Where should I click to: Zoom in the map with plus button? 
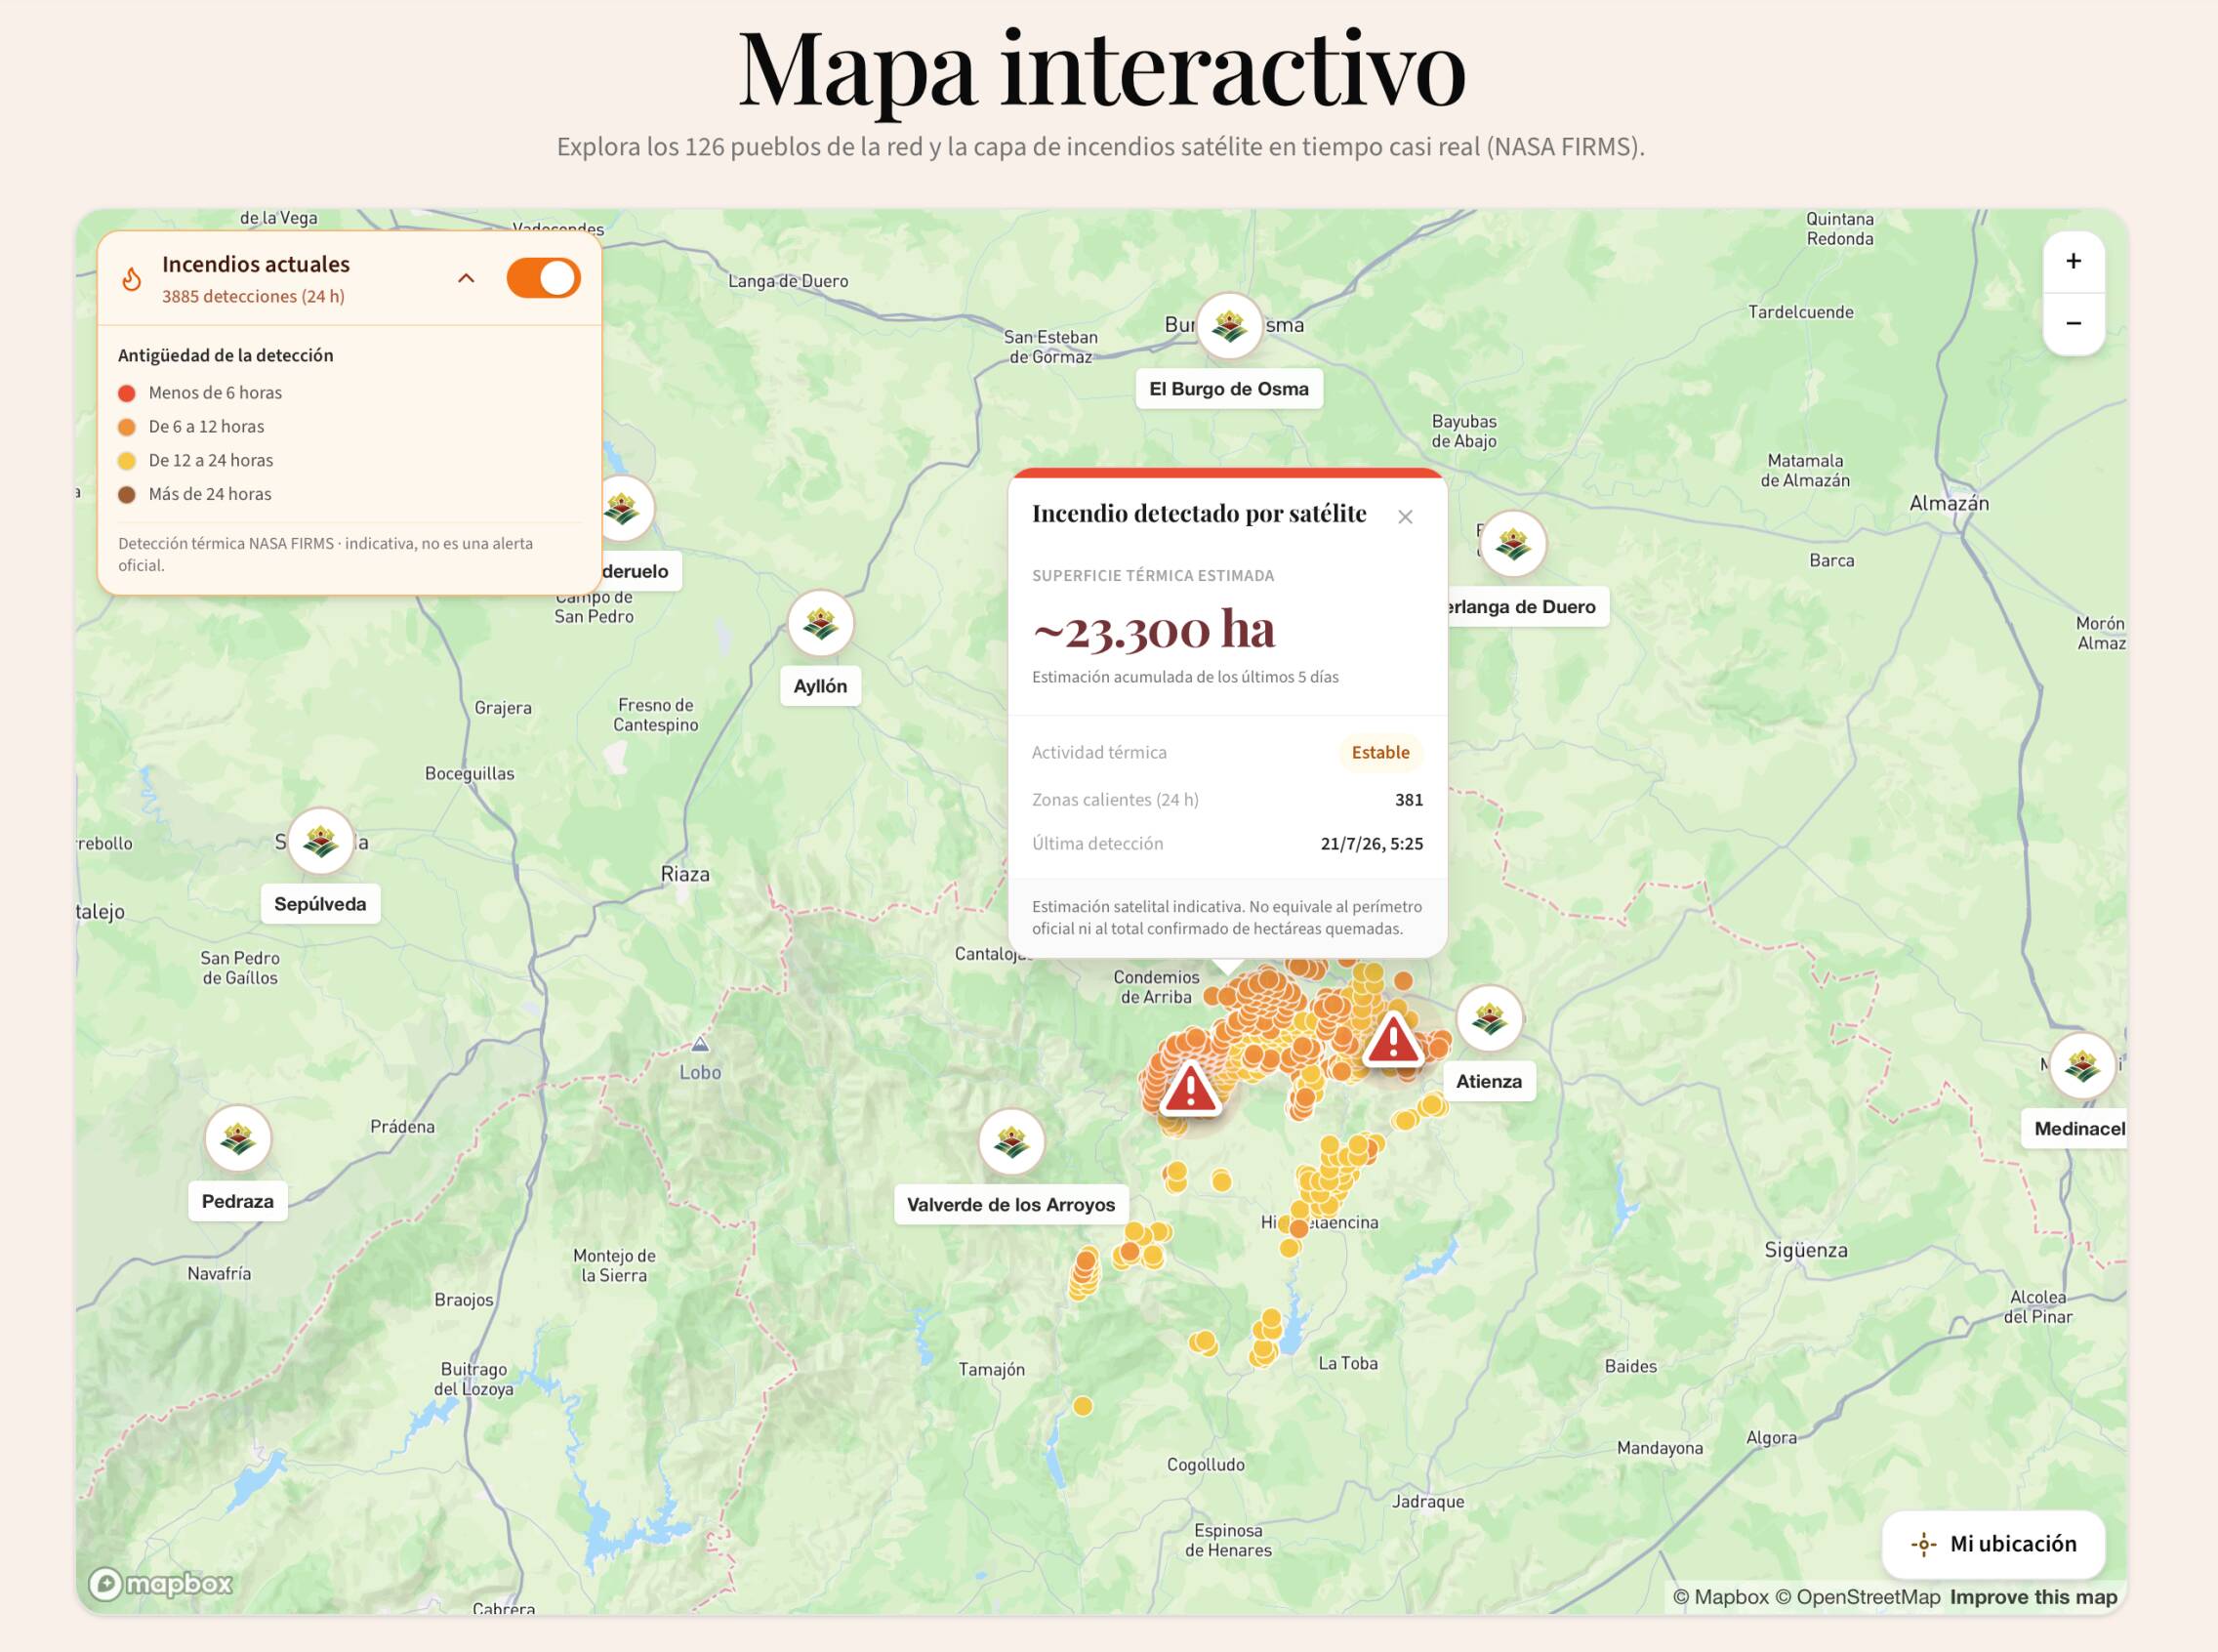pyautogui.click(x=2073, y=261)
